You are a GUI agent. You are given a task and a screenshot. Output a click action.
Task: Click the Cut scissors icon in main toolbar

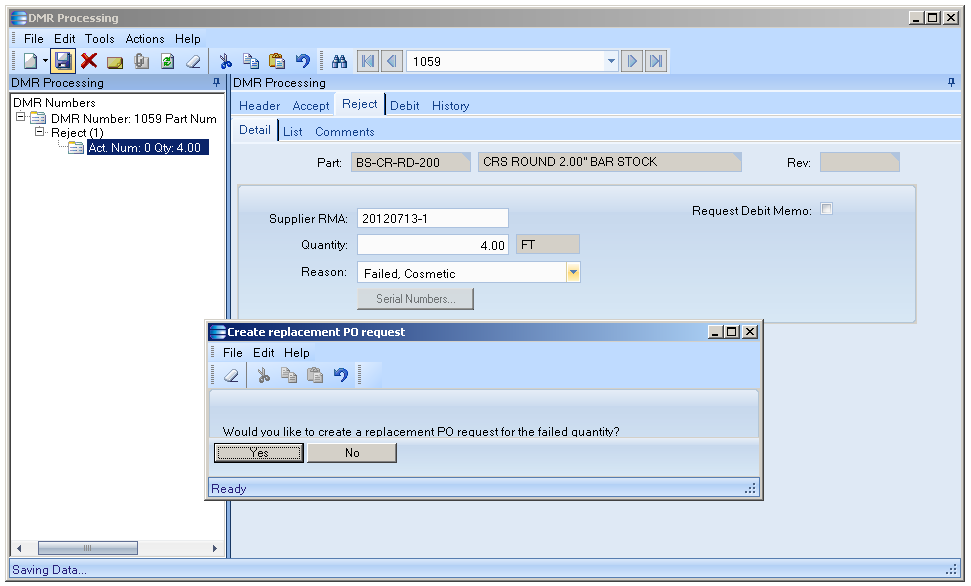point(225,61)
